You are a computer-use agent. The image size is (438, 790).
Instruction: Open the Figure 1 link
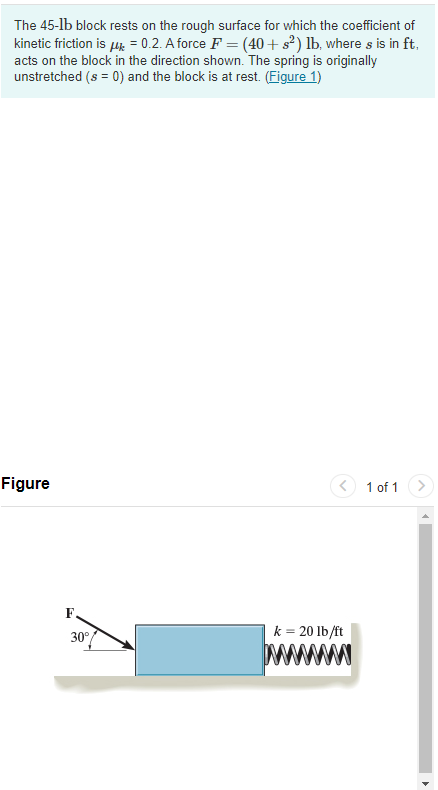292,77
